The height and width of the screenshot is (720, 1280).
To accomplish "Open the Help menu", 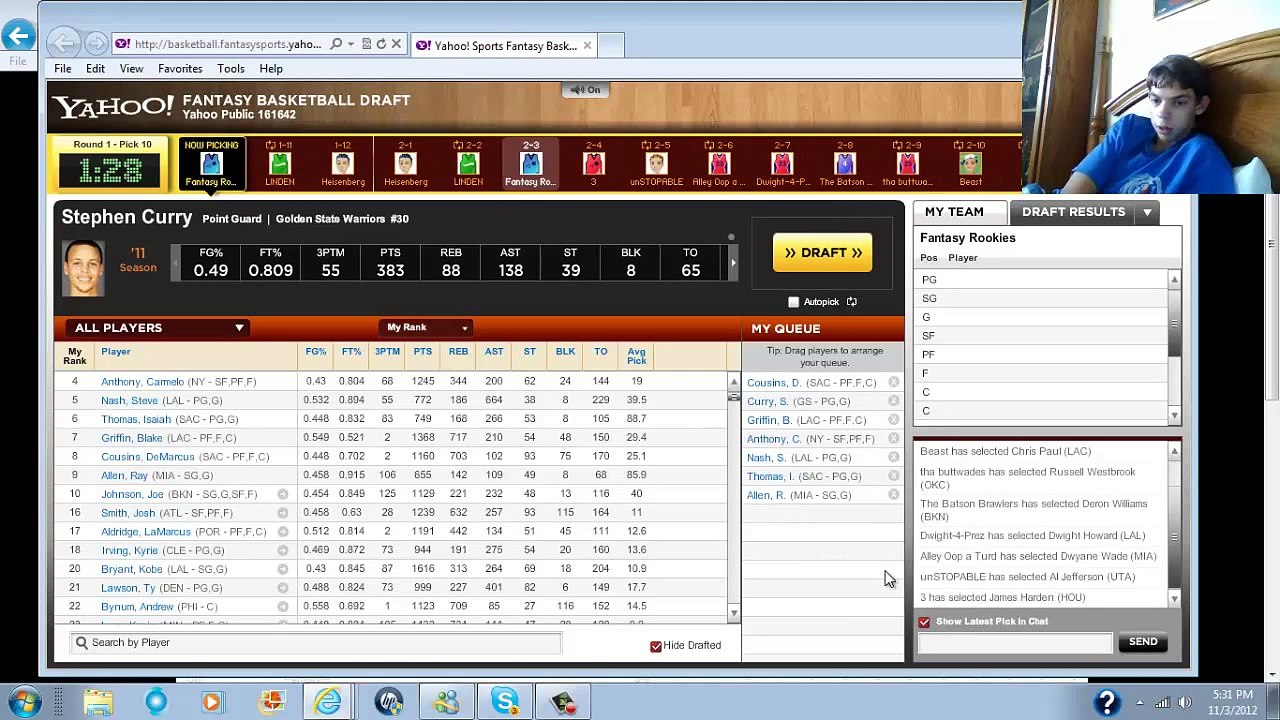I will click(271, 69).
